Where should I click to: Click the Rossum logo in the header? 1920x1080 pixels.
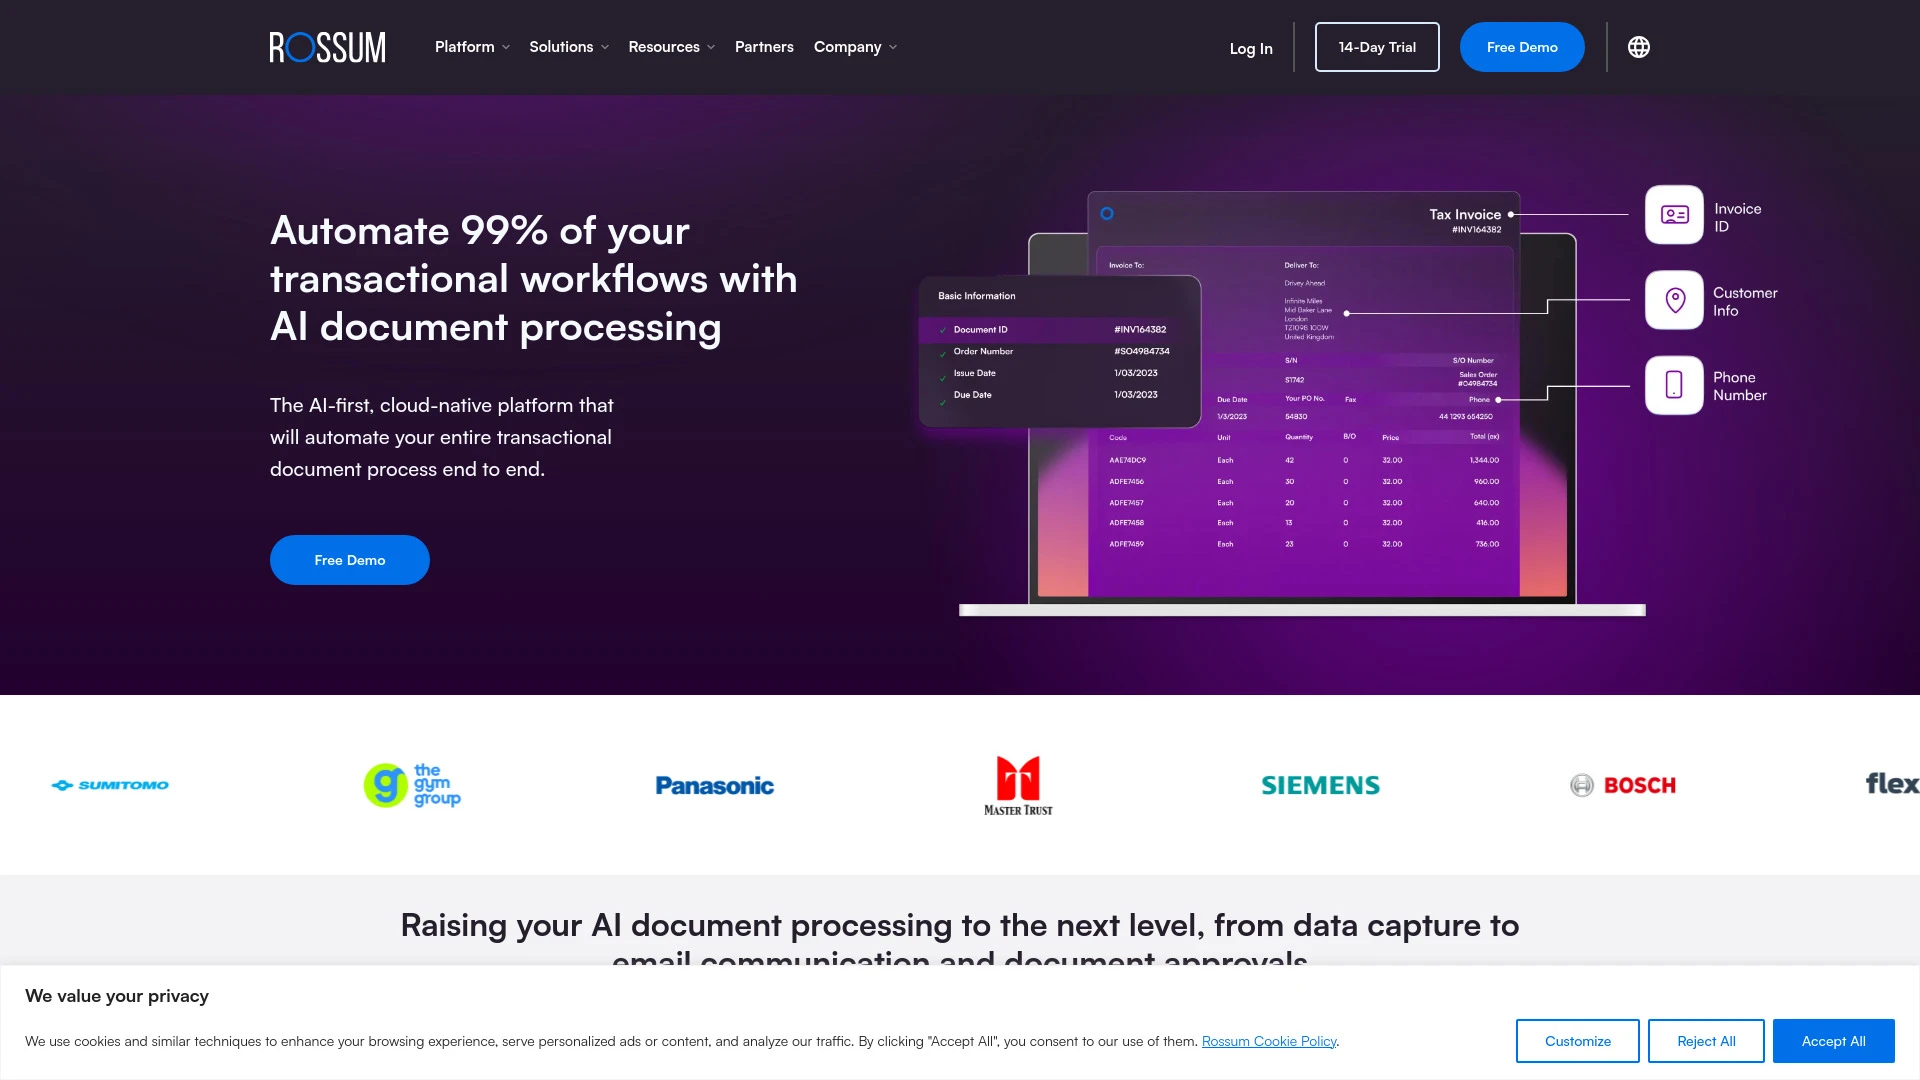pos(327,47)
